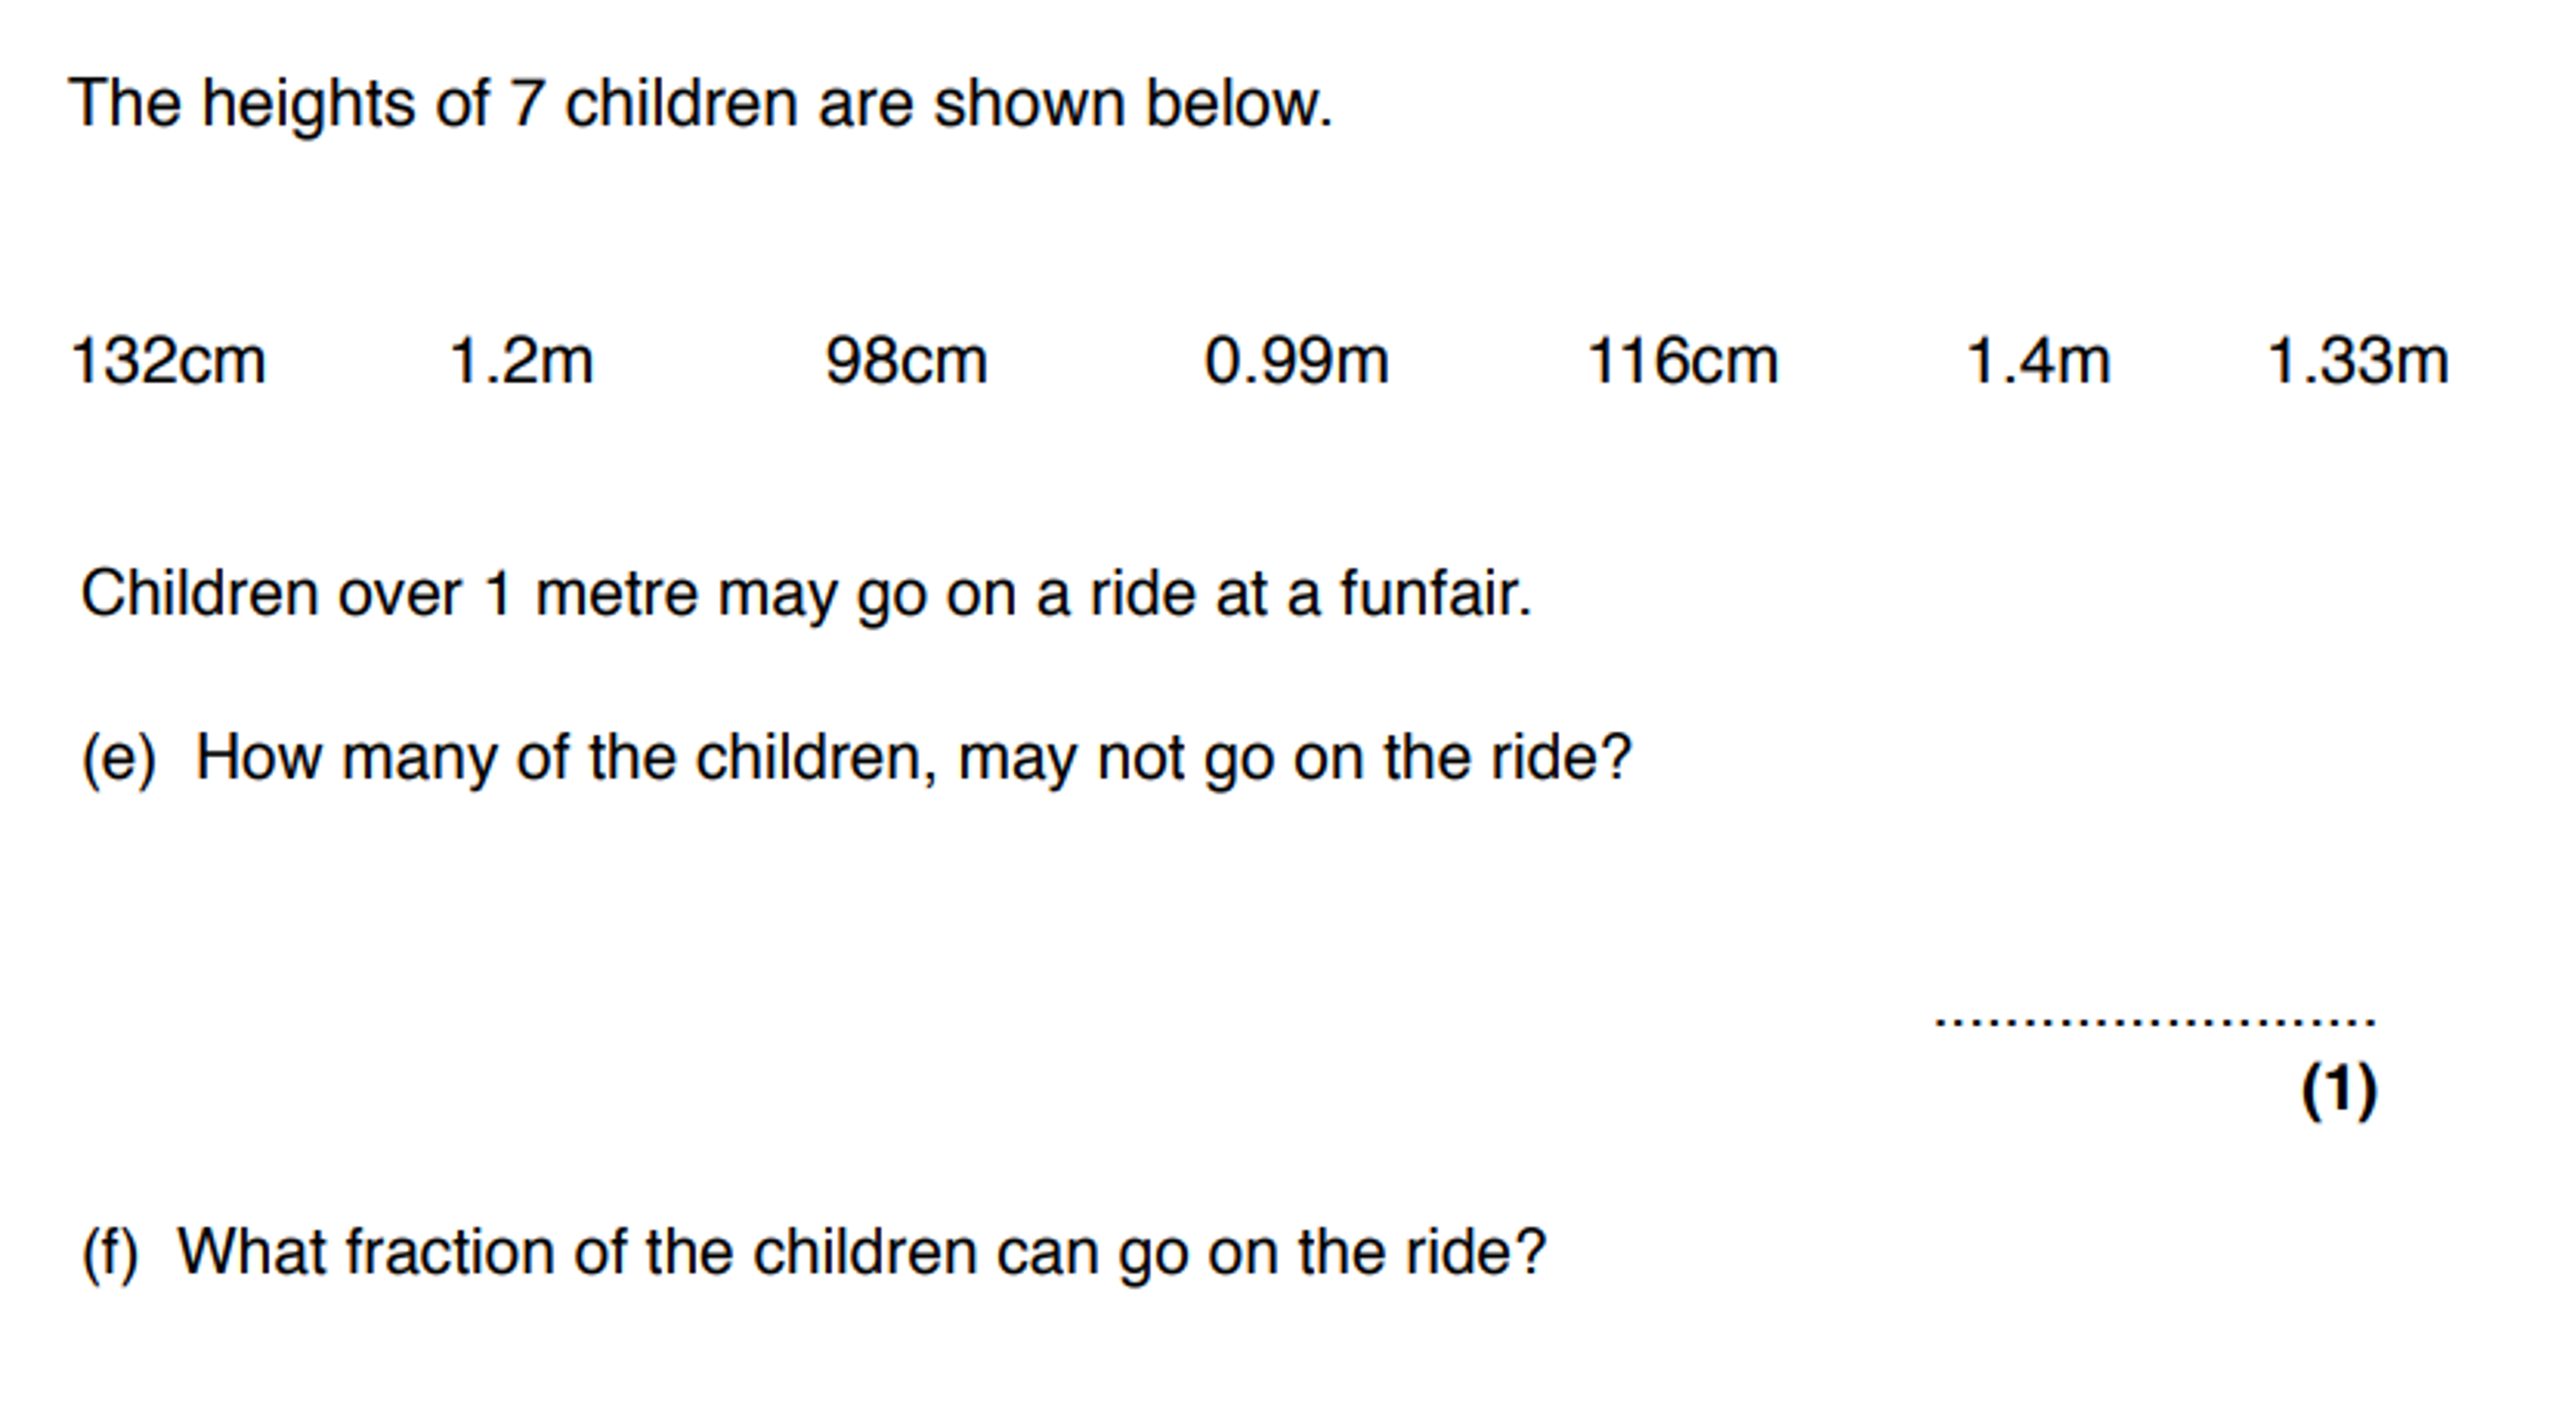Click the (f) question label

109,1253
